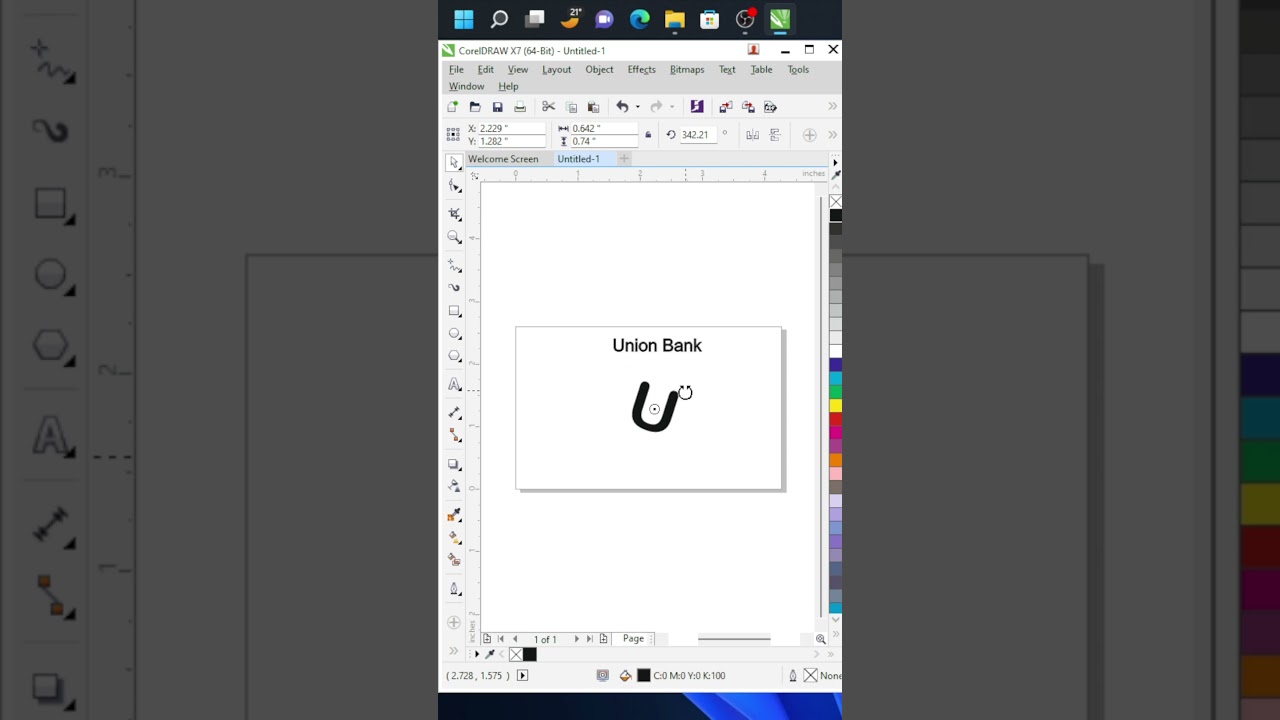Viewport: 1280px width, 720px height.
Task: Expand standard toolbar overflow chevron
Action: [x=832, y=107]
